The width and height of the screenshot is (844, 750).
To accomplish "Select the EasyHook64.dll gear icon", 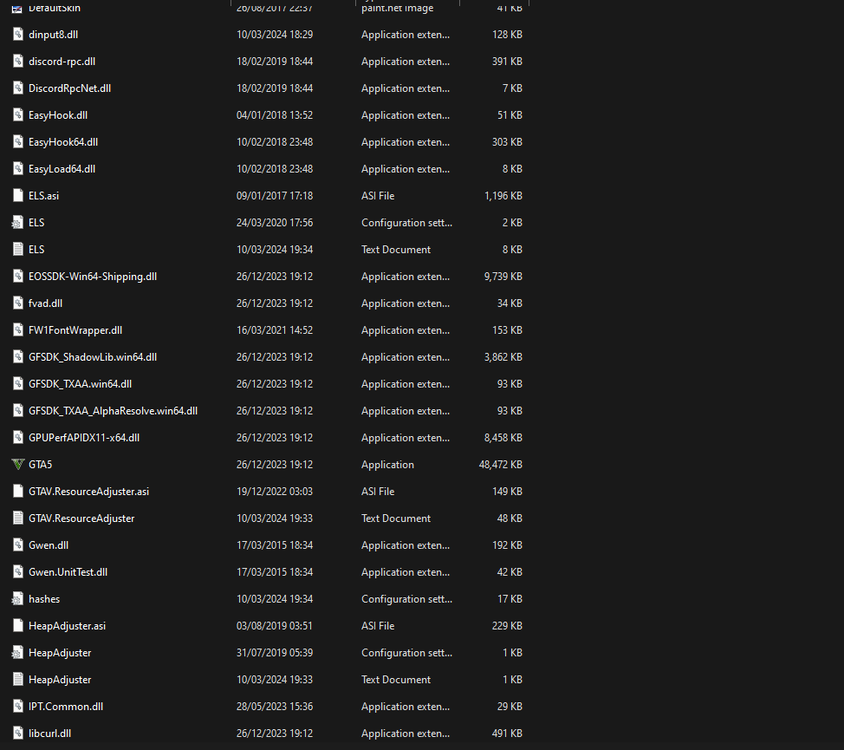I will click(17, 141).
